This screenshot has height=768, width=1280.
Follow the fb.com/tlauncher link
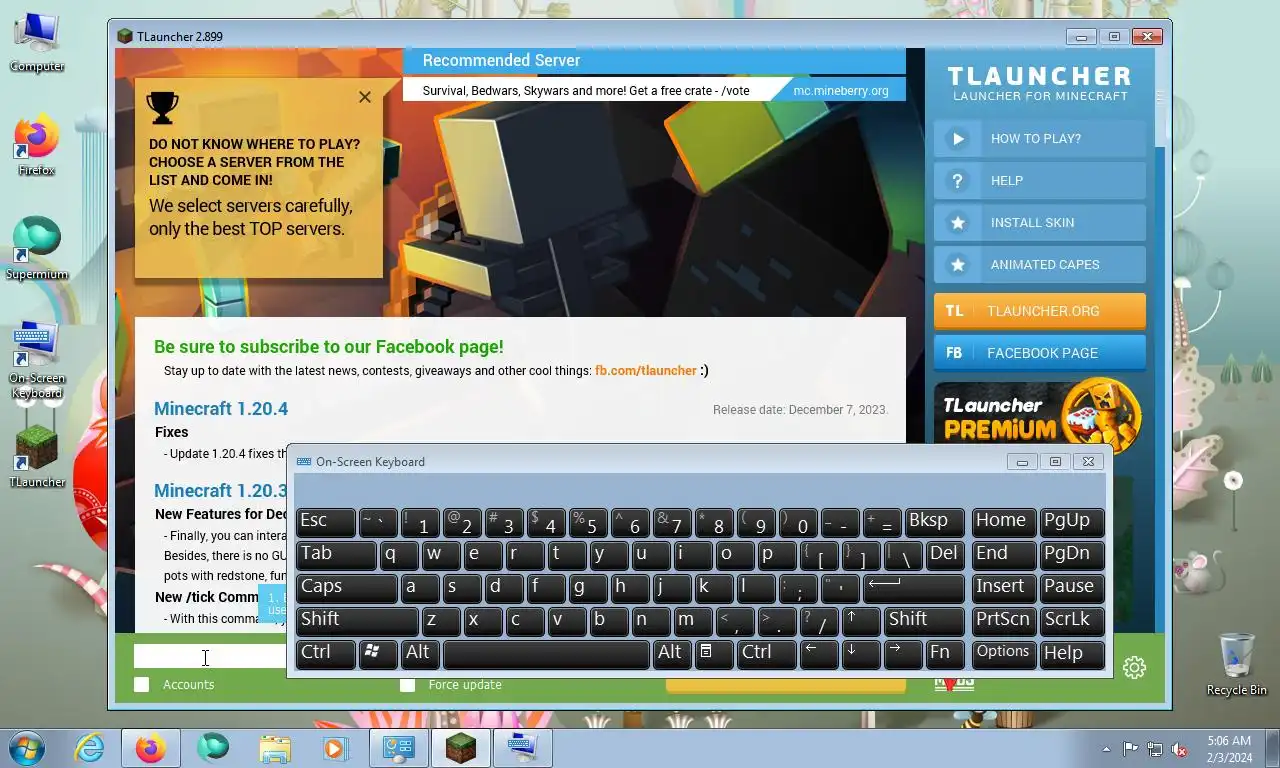coord(645,370)
